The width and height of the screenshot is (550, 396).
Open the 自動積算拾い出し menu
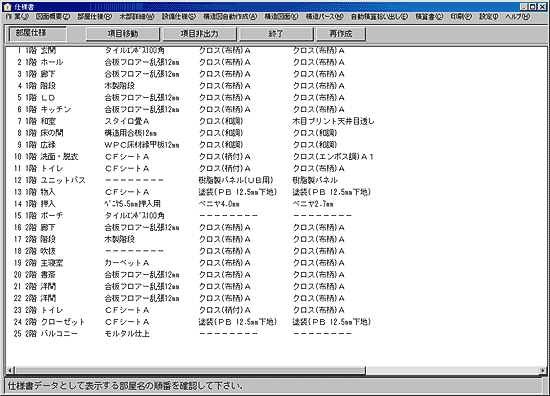point(380,16)
